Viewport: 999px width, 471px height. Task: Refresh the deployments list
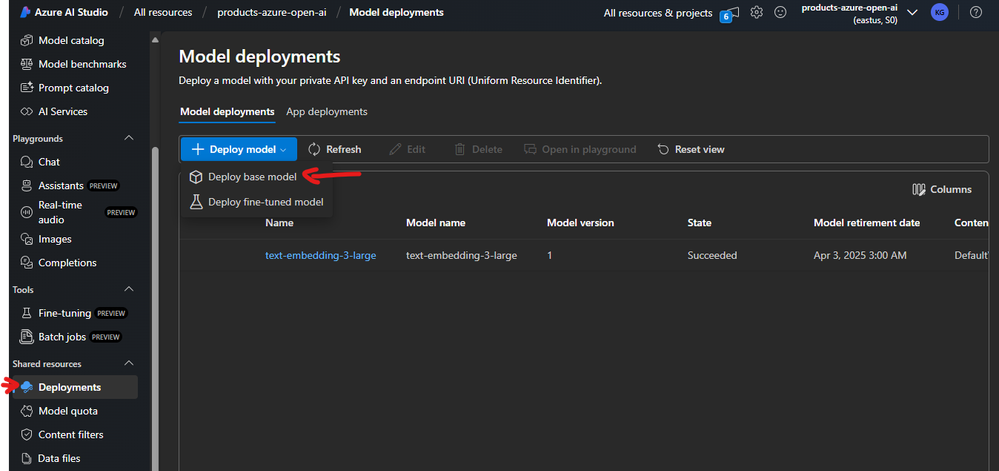point(334,149)
